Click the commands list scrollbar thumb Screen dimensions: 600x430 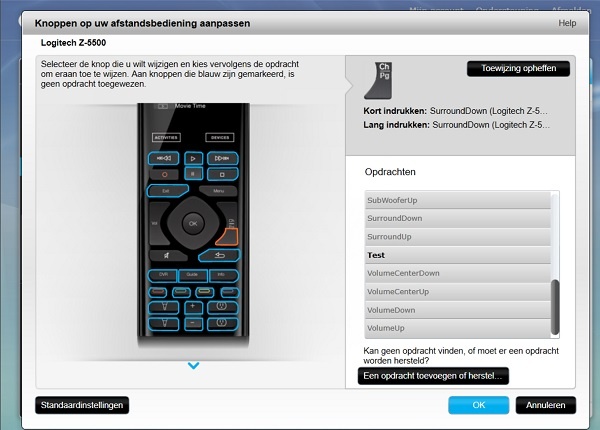555,307
